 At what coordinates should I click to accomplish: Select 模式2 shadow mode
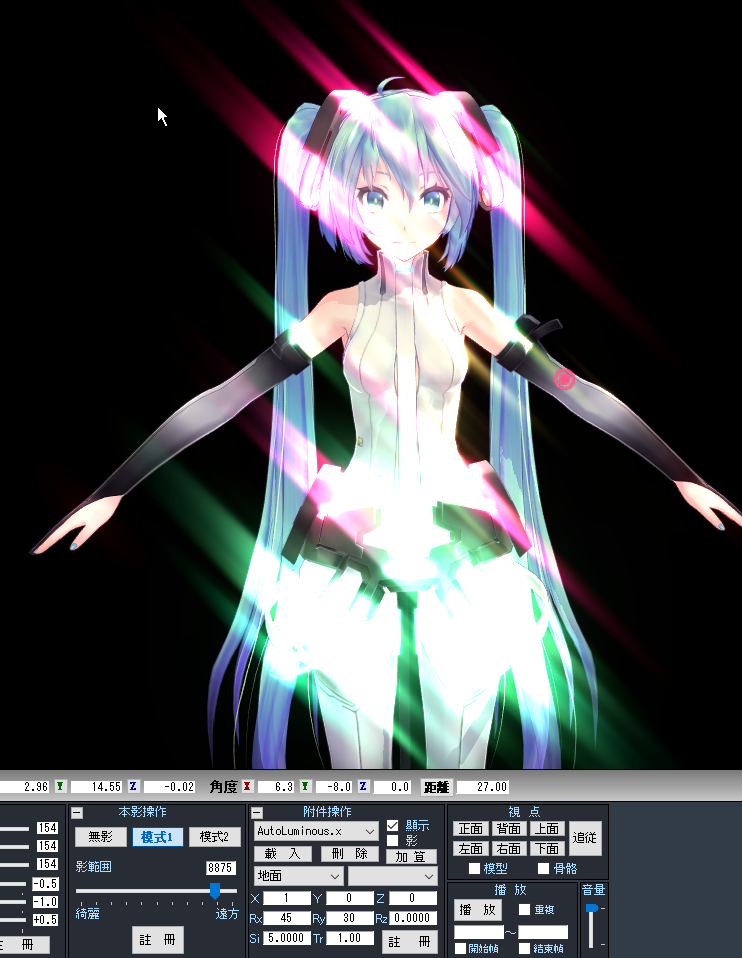click(x=214, y=836)
